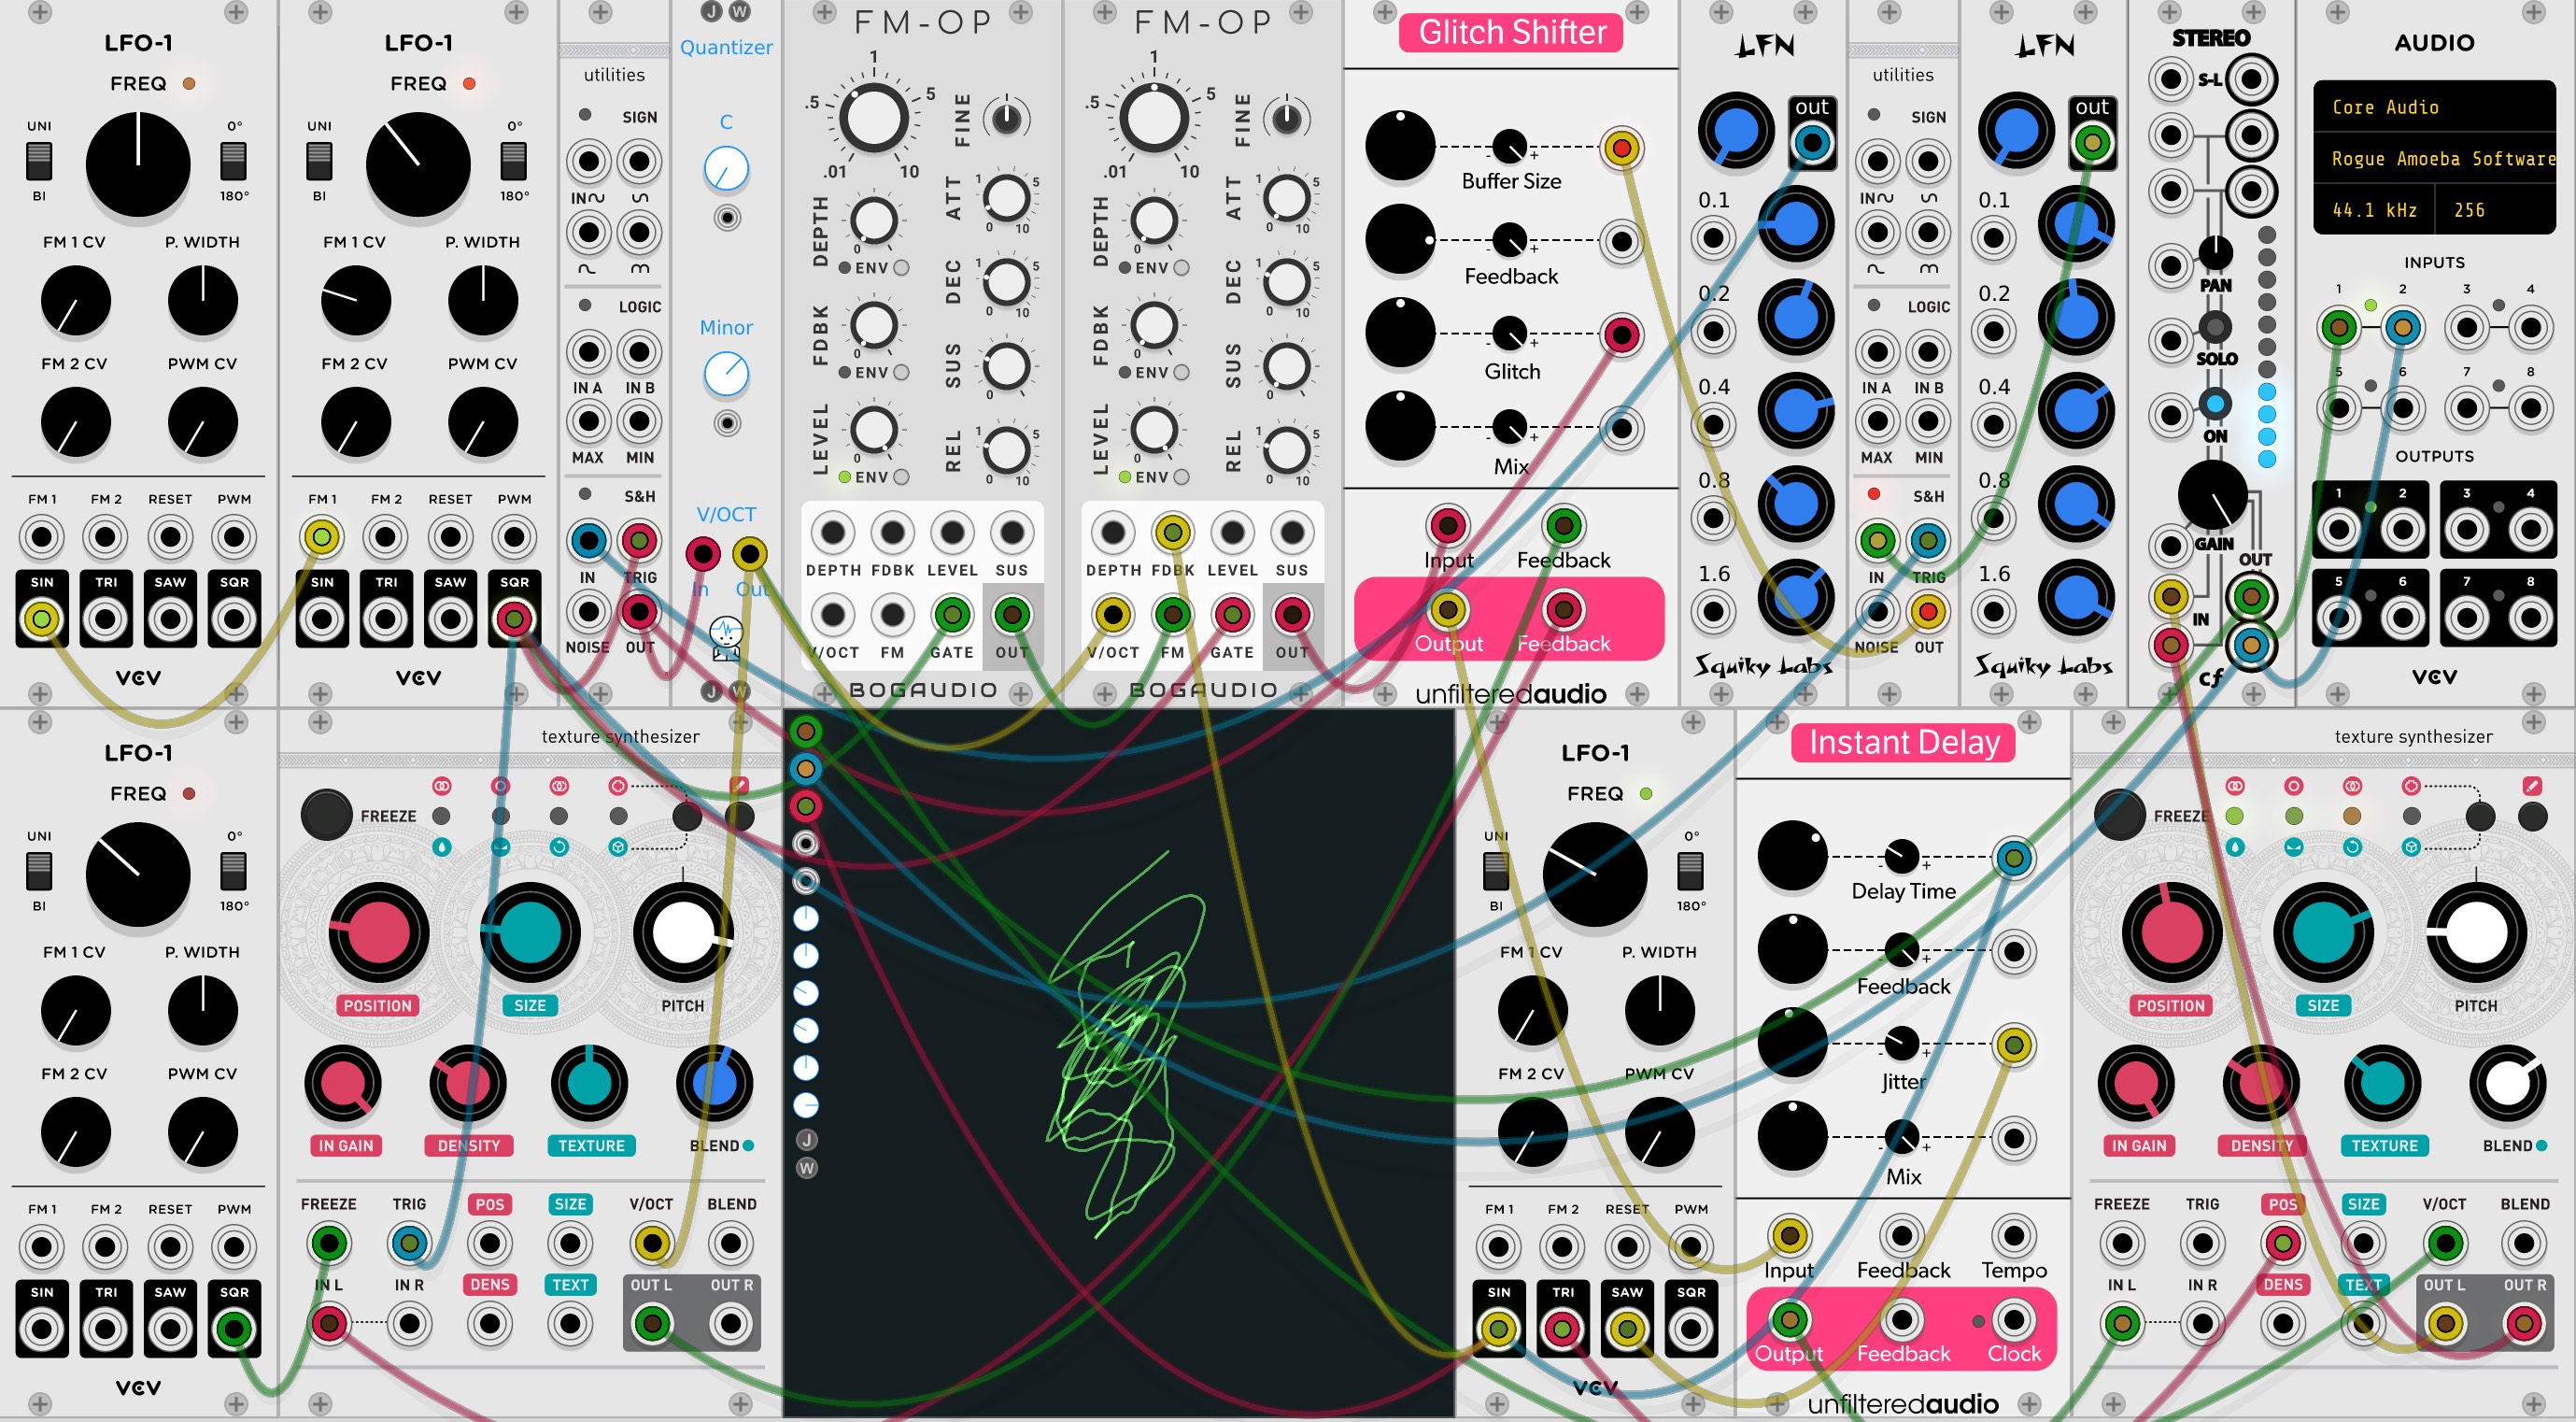Flip the 0°/180° switch on the LFO-1 beside Instant Delay
The image size is (2576, 1422).
tap(1690, 870)
